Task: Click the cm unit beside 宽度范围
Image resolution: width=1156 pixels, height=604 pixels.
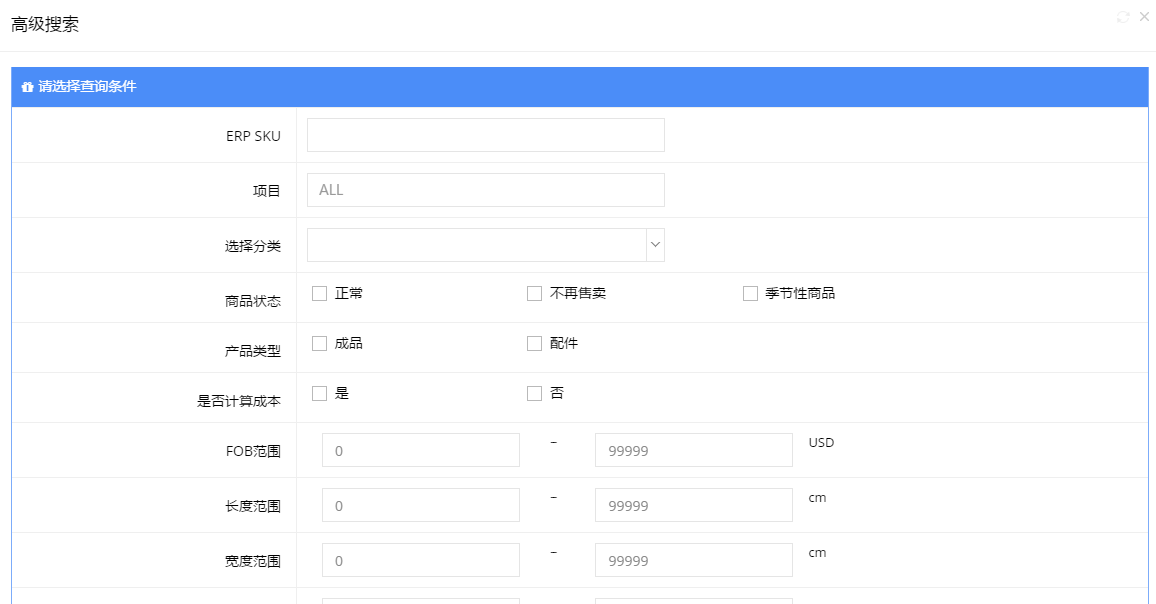Action: point(818,553)
